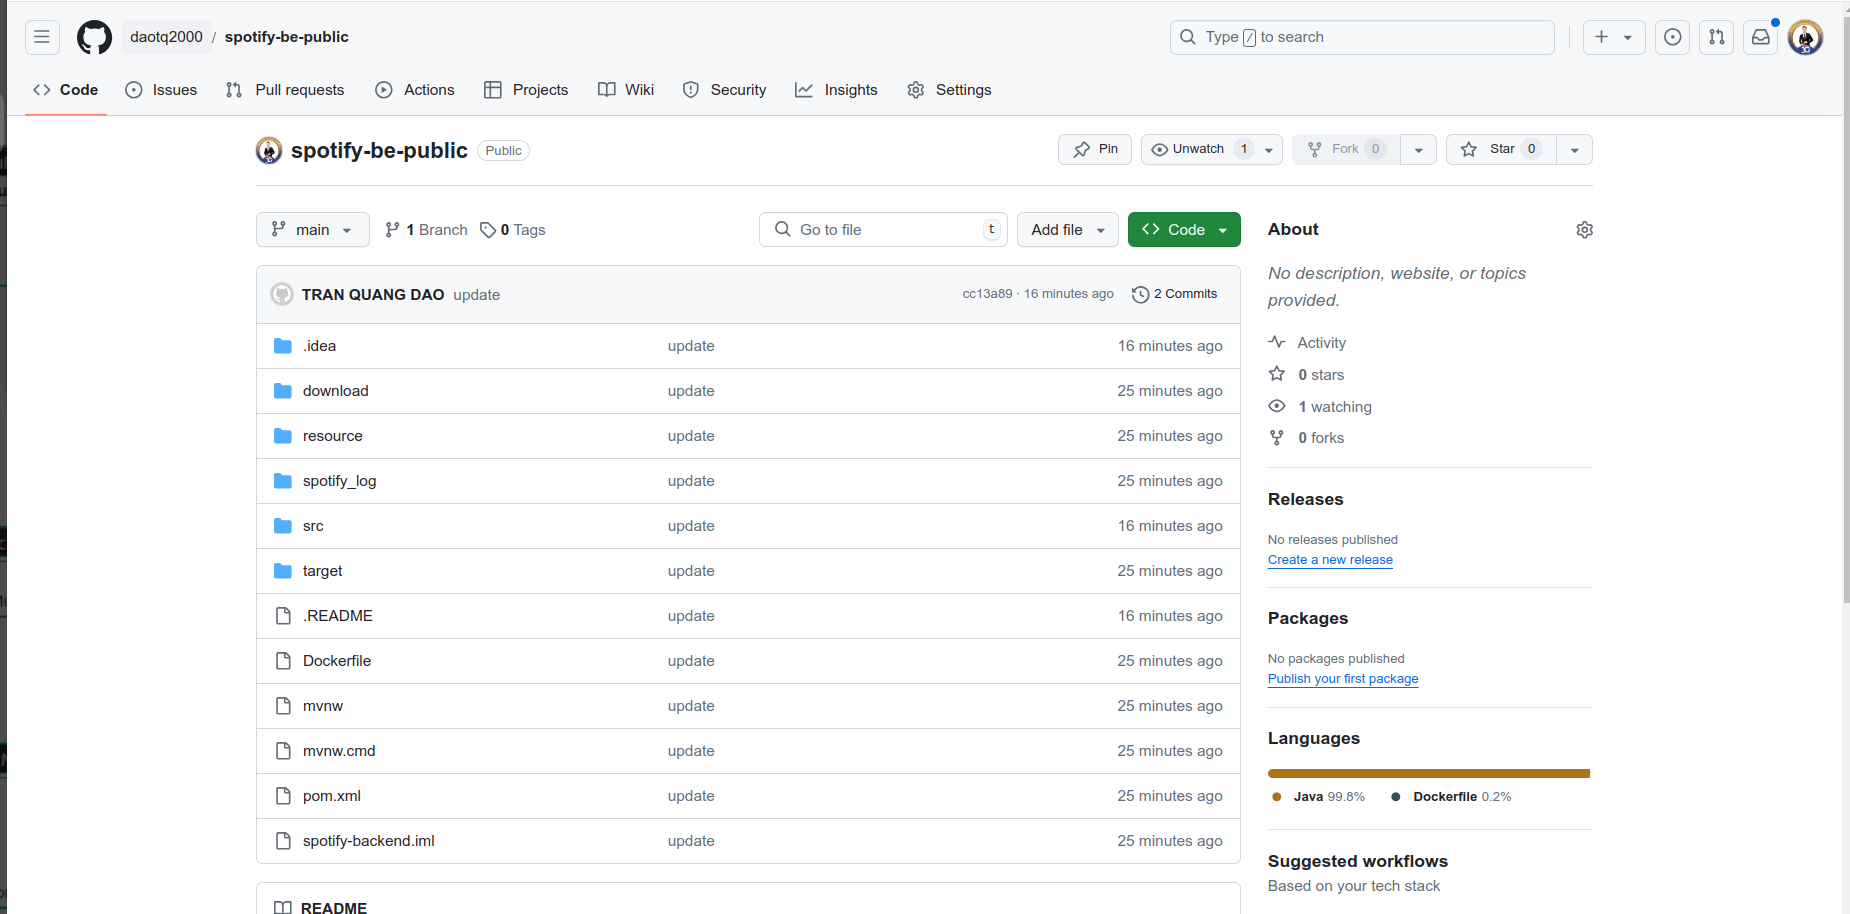Click the fork icon next to 0 forks

click(1277, 438)
